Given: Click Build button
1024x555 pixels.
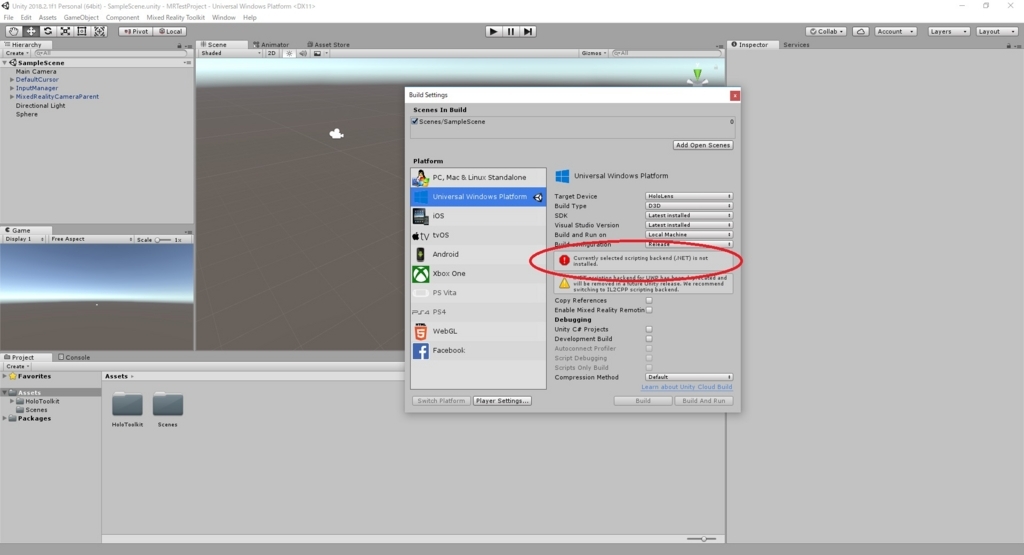Looking at the screenshot, I should click(643, 401).
